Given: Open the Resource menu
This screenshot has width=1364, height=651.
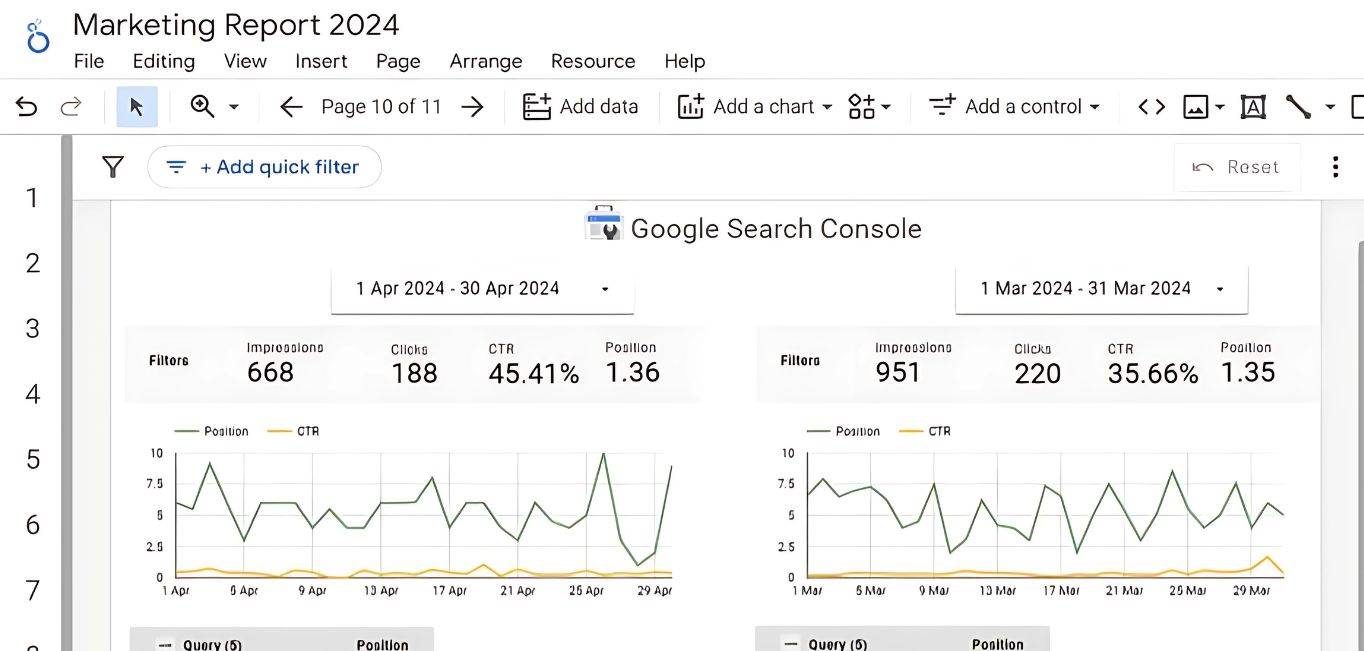Looking at the screenshot, I should click(593, 61).
